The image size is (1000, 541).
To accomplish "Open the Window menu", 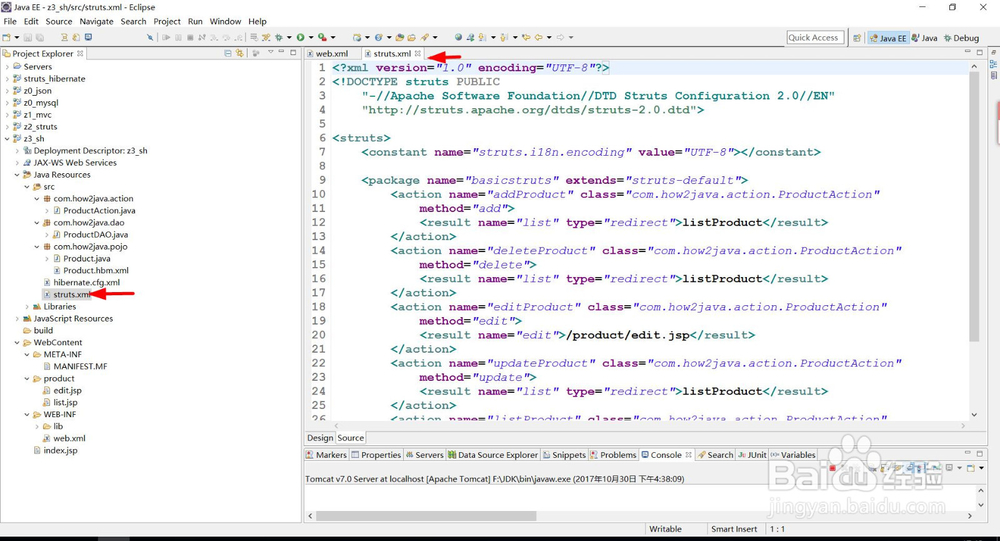I will [x=225, y=21].
